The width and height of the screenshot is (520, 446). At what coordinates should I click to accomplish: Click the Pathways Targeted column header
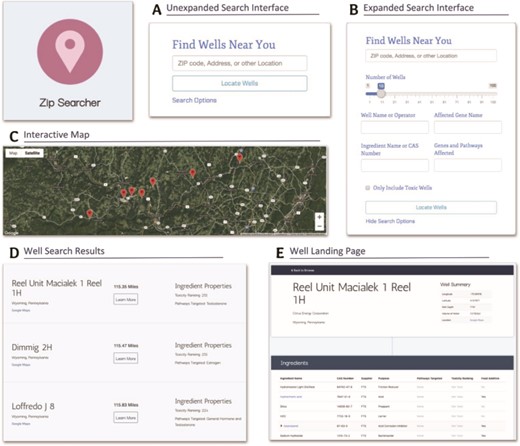429,378
